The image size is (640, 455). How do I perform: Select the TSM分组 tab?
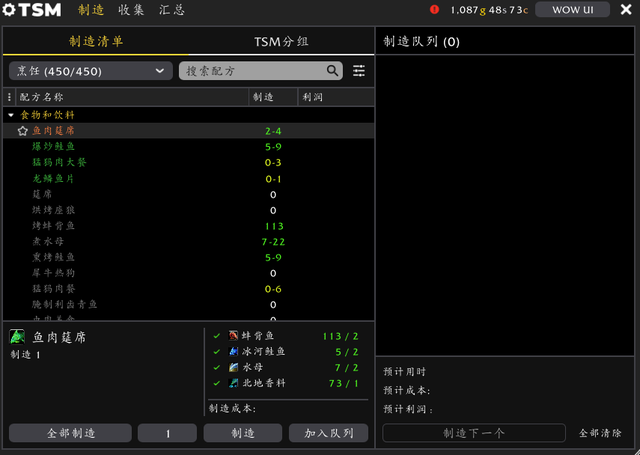coord(281,41)
